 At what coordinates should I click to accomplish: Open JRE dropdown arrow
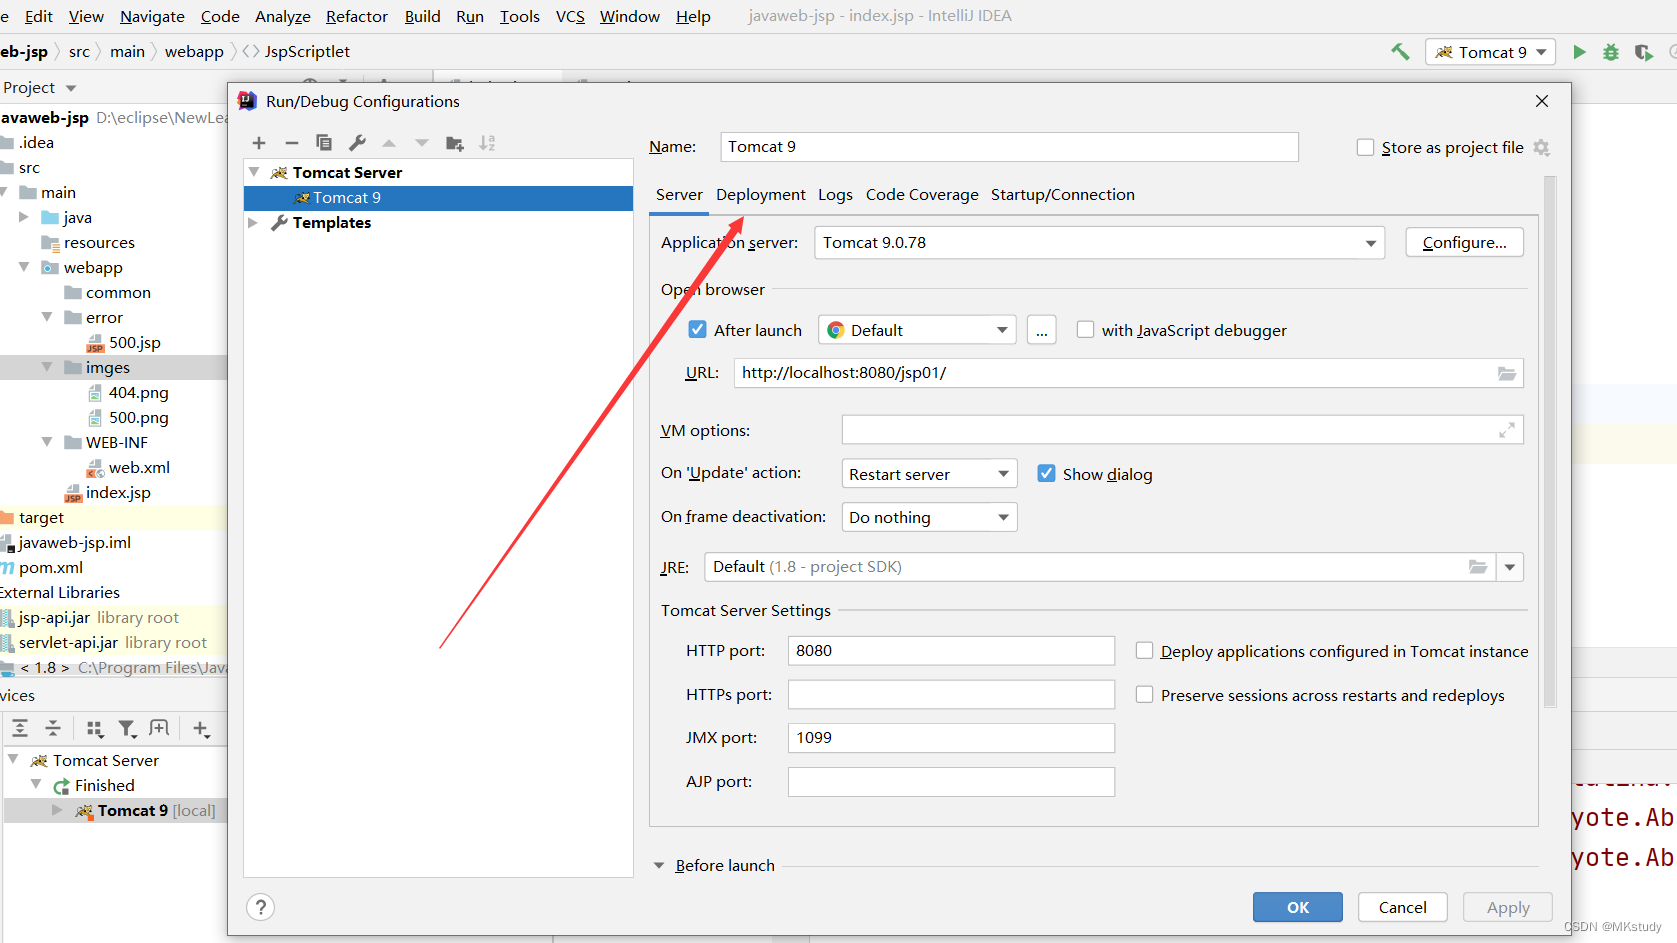[x=1510, y=567]
